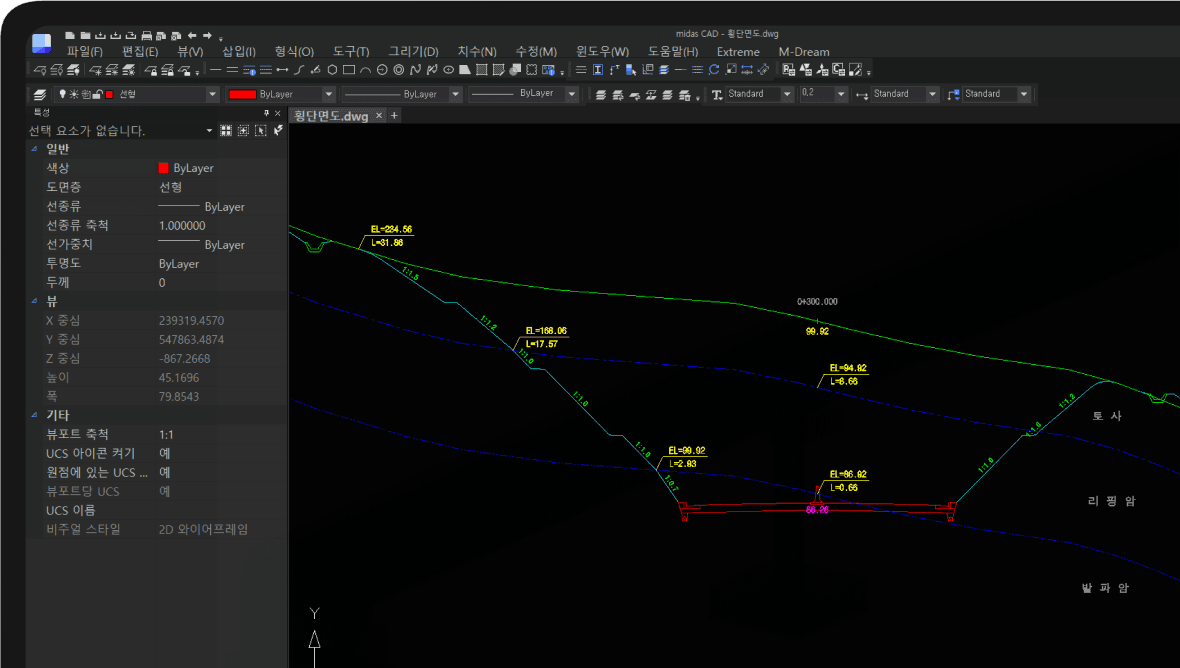The height and width of the screenshot is (668, 1180).
Task: Click the New file icon in quick access
Action: pos(69,35)
